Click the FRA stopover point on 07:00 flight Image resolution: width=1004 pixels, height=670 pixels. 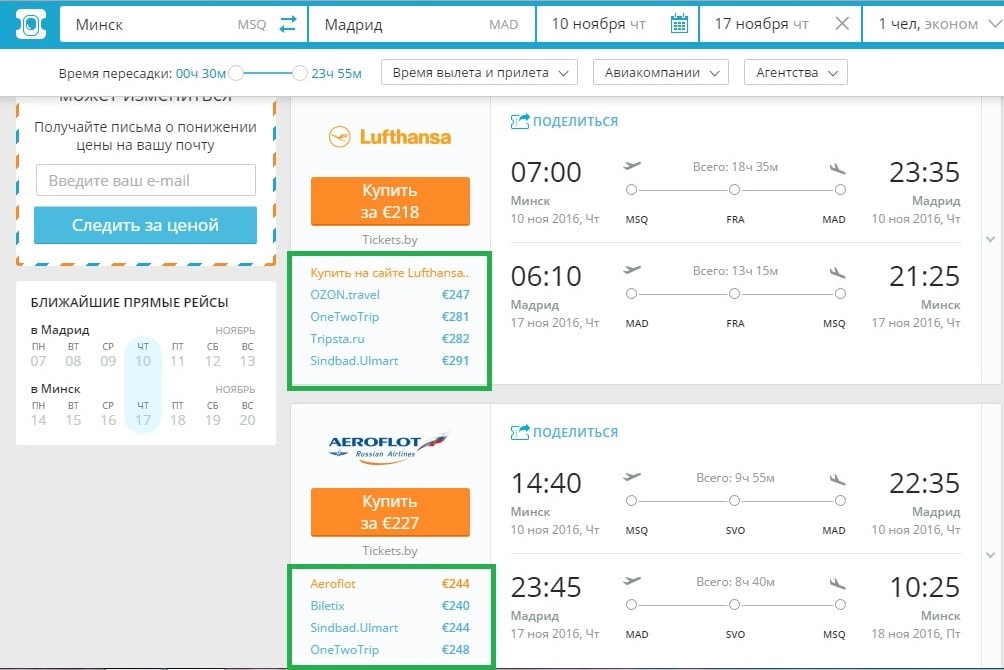[734, 190]
